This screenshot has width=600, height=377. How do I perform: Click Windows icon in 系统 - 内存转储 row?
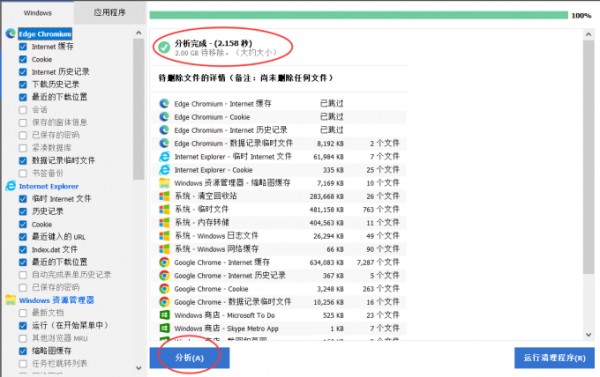[x=164, y=222]
